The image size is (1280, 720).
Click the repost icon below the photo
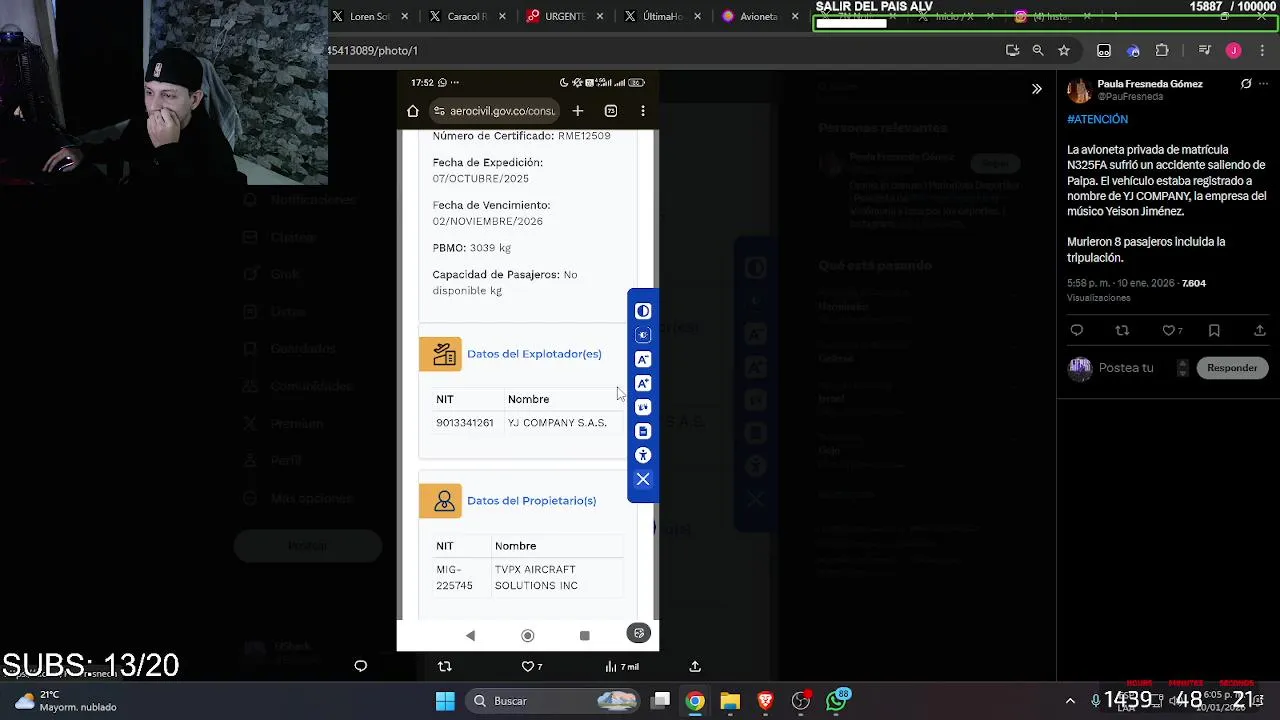(x=445, y=666)
